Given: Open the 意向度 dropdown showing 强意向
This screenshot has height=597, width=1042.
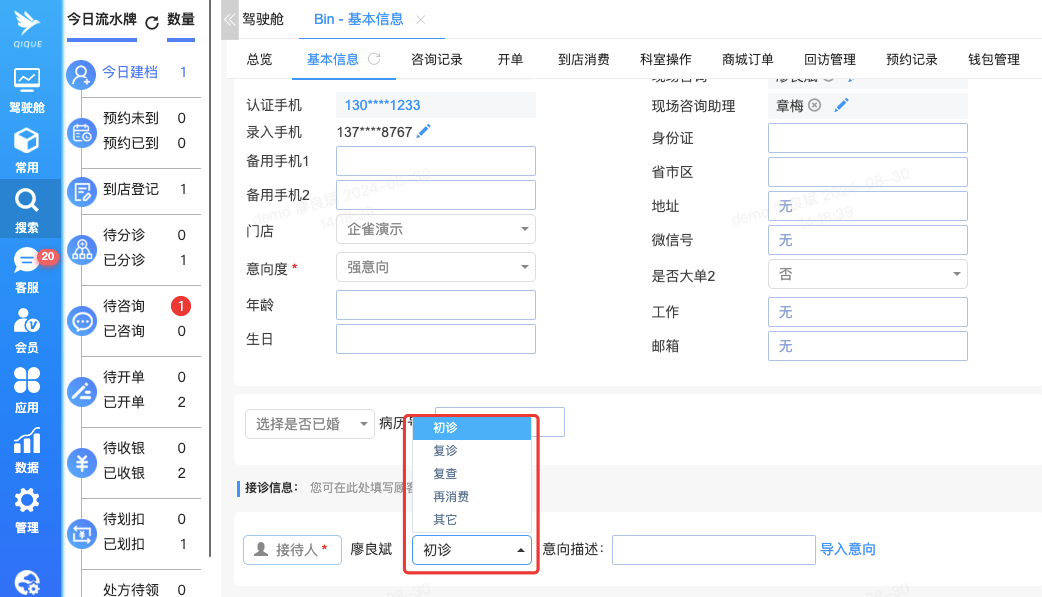Looking at the screenshot, I should tap(436, 267).
